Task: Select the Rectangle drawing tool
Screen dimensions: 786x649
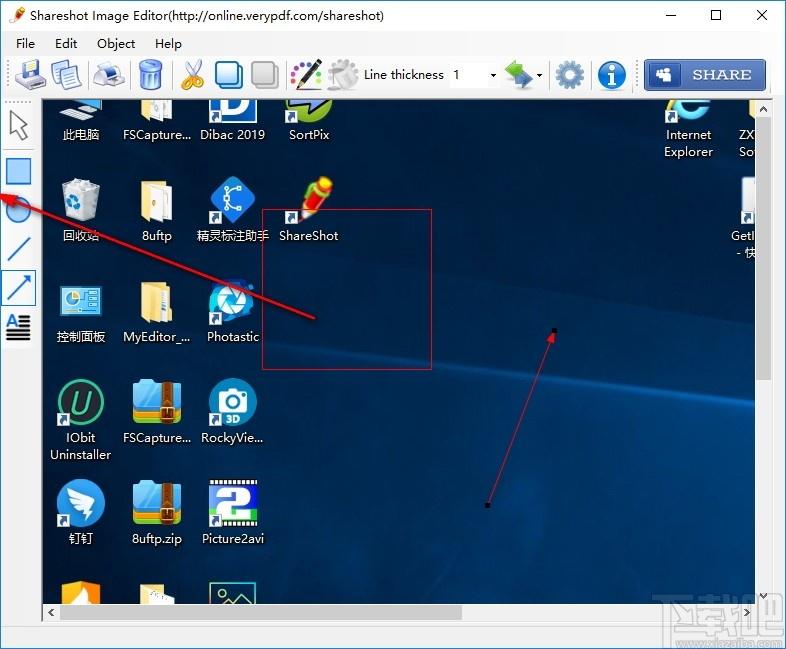Action: click(x=19, y=171)
